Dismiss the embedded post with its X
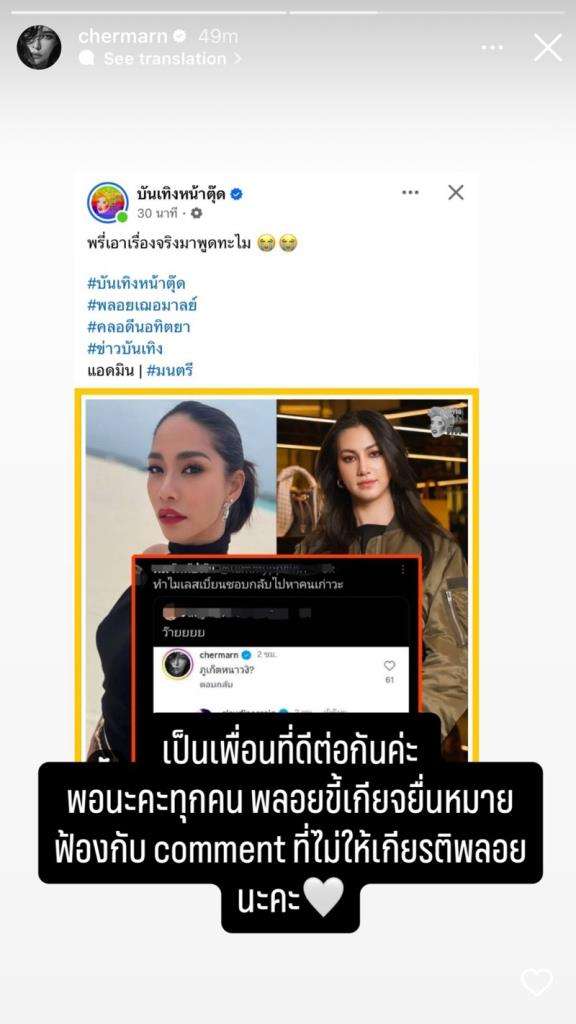 coord(456,192)
